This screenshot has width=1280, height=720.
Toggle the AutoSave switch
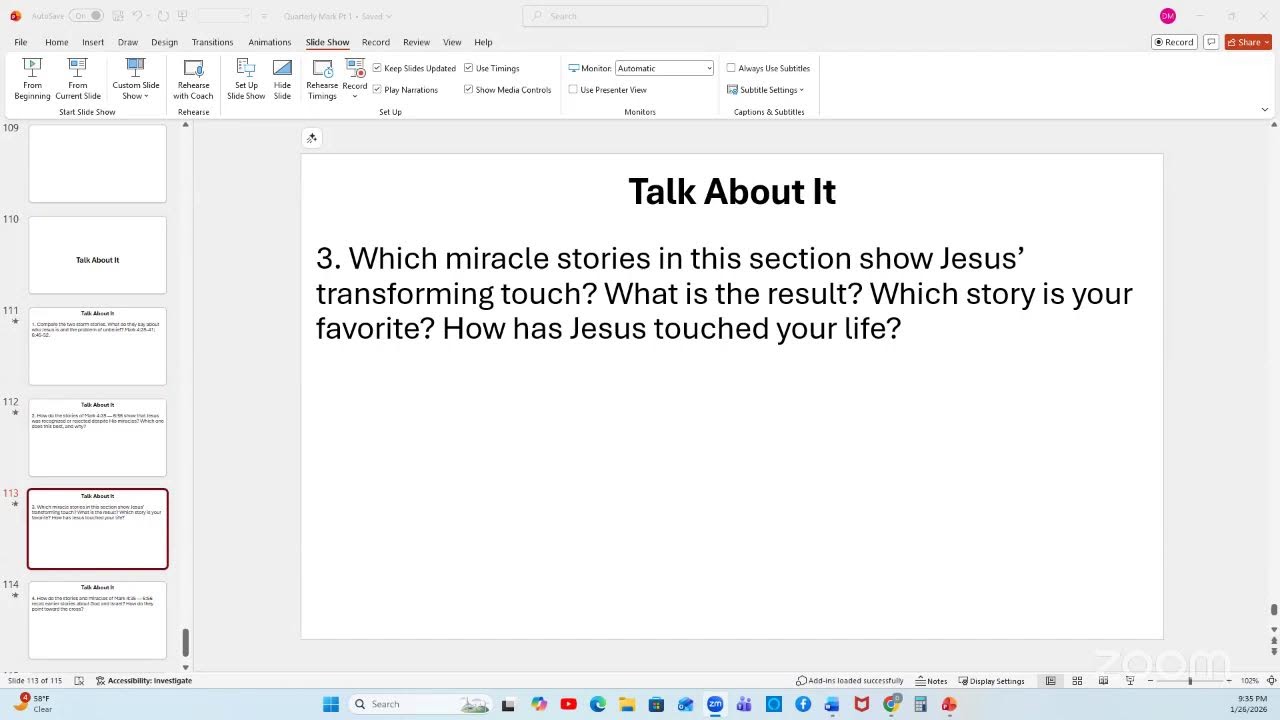[x=85, y=16]
